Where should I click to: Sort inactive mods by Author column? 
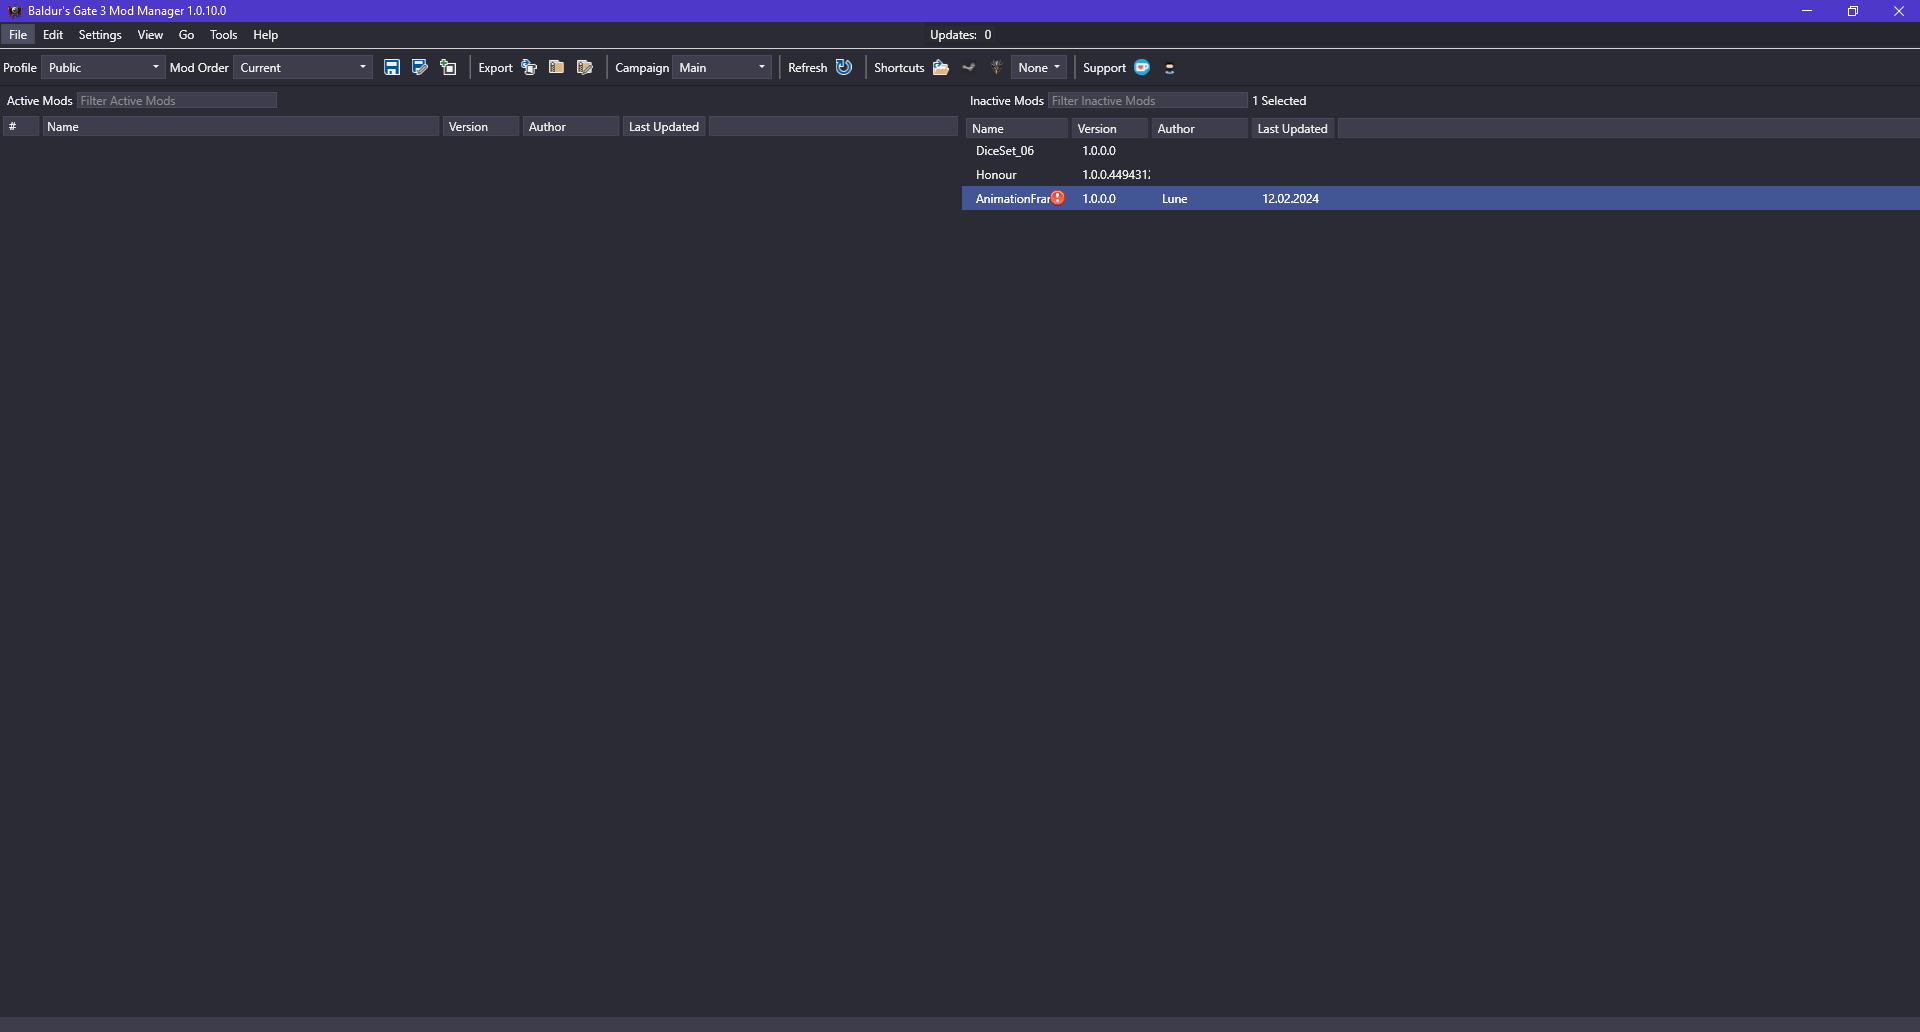[x=1200, y=128]
